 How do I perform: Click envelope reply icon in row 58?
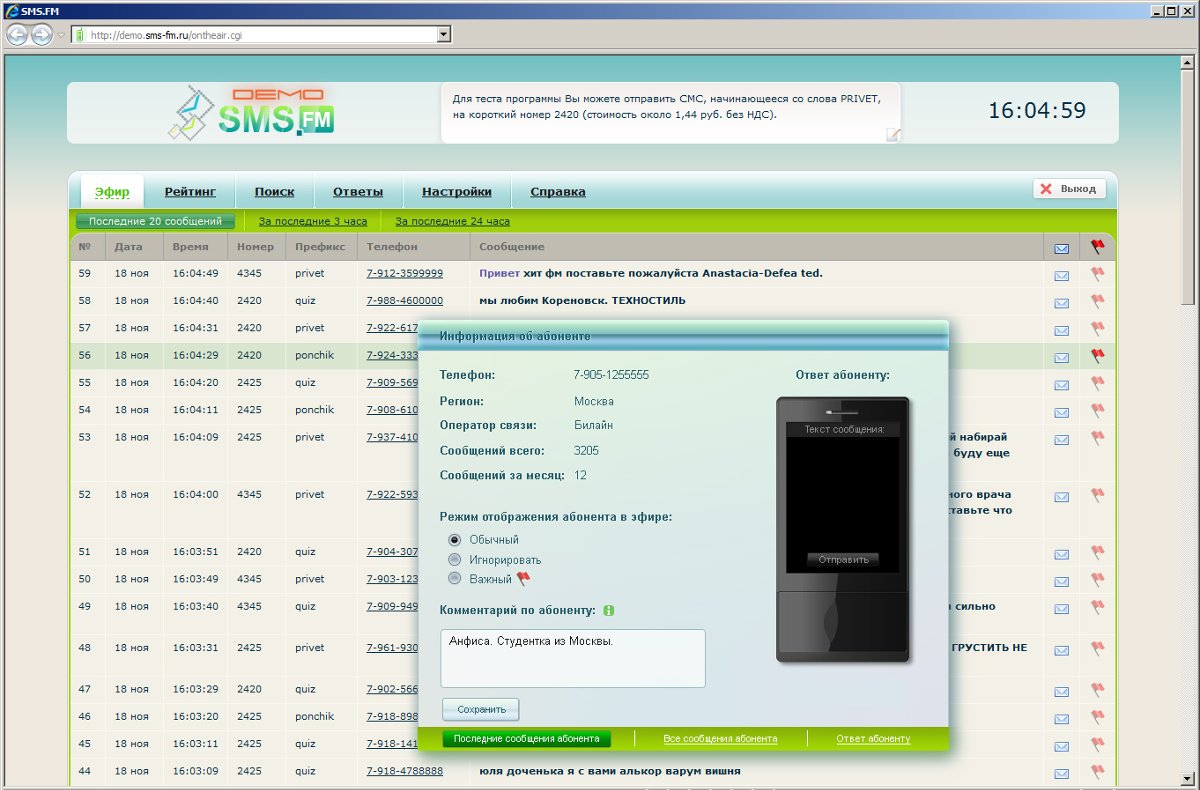click(1061, 302)
